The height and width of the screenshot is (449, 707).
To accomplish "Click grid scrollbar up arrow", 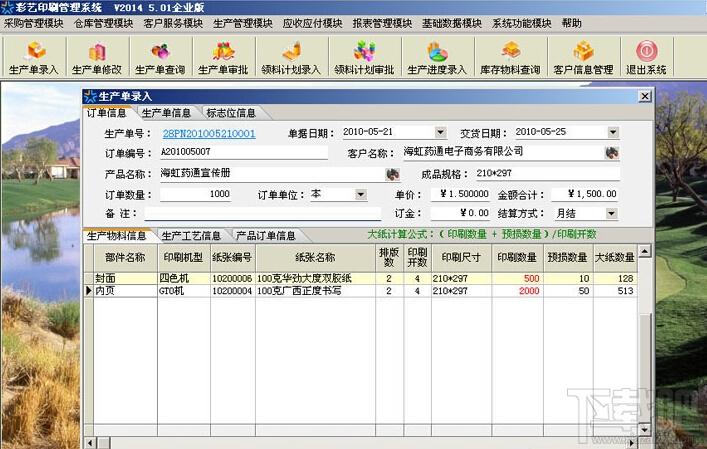I will tap(645, 251).
